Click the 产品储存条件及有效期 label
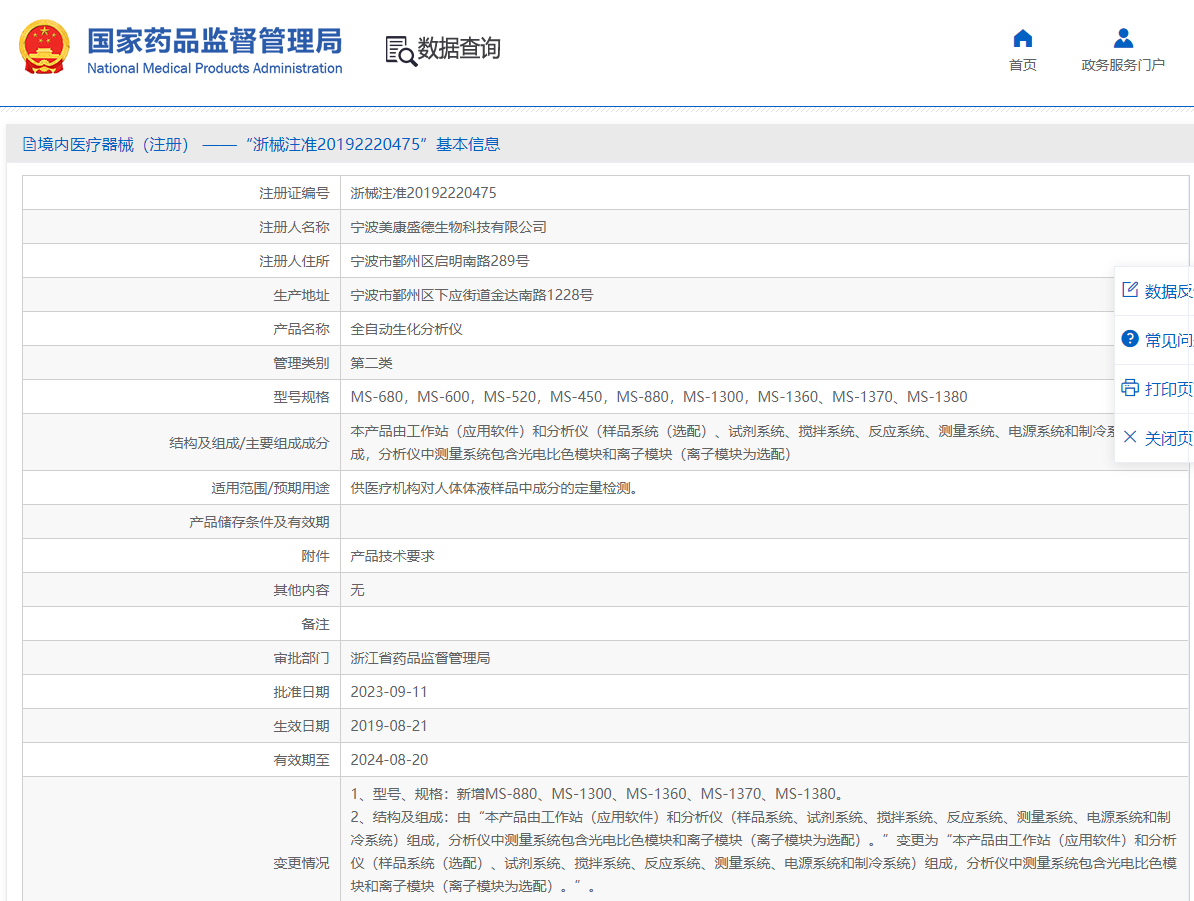The height and width of the screenshot is (901, 1194). 260,522
